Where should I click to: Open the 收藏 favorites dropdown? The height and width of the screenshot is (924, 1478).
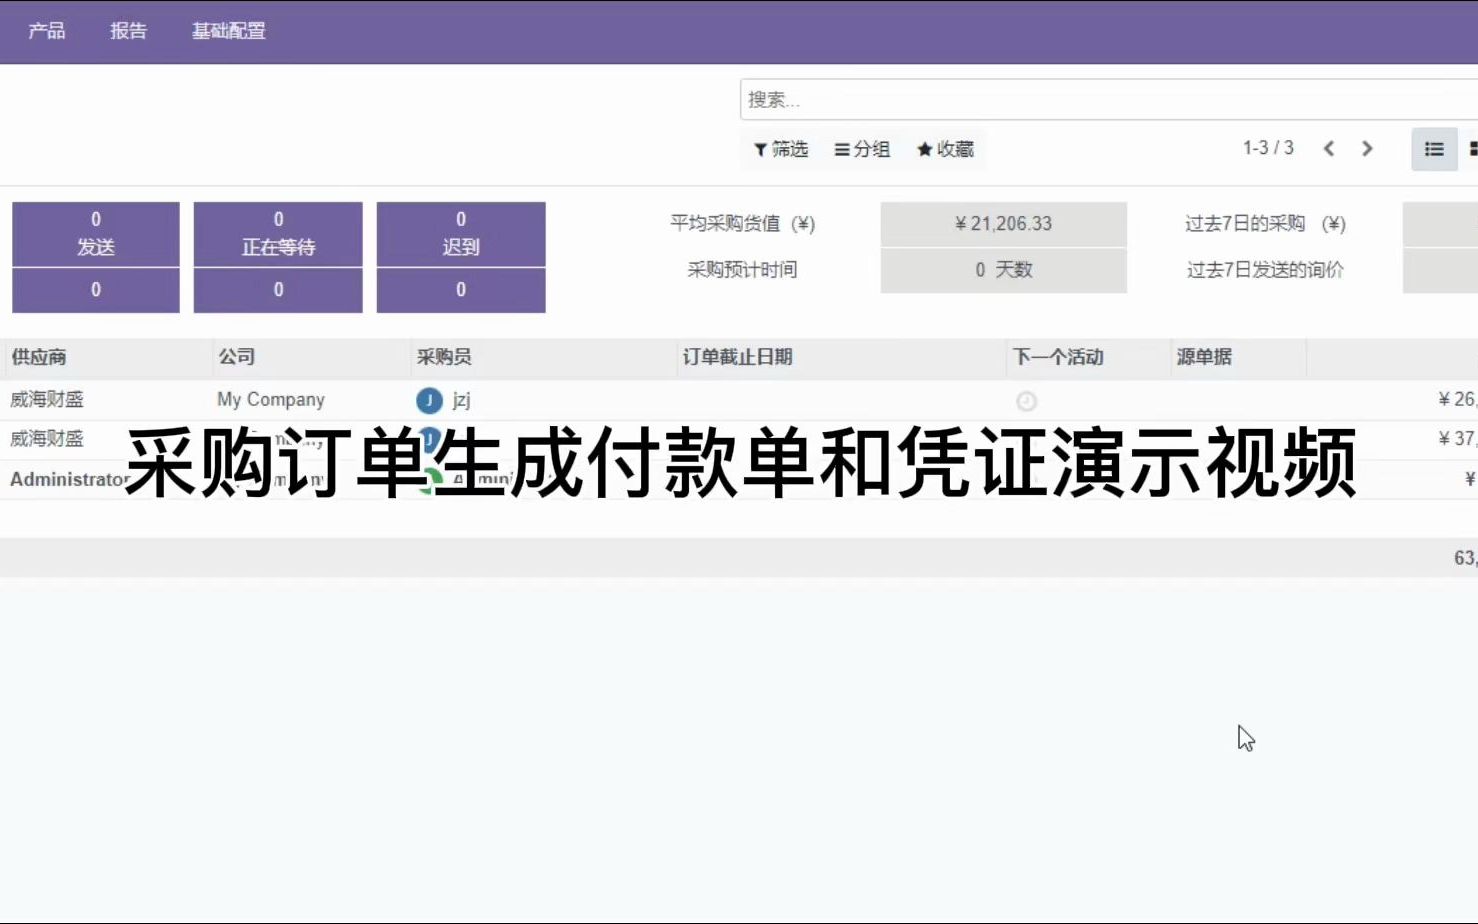945,149
